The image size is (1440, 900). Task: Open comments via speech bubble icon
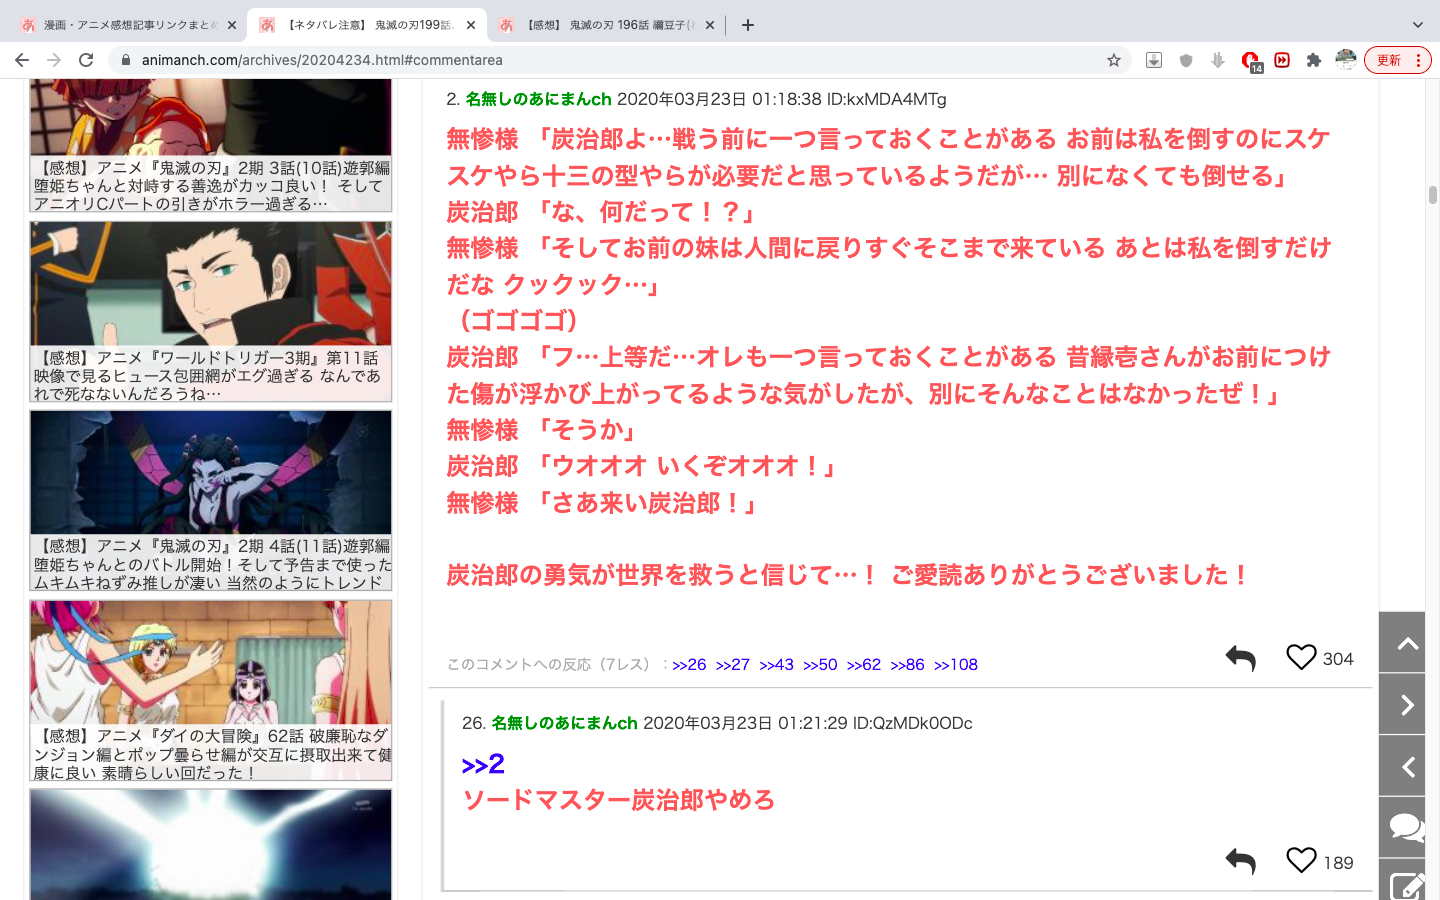1406,828
